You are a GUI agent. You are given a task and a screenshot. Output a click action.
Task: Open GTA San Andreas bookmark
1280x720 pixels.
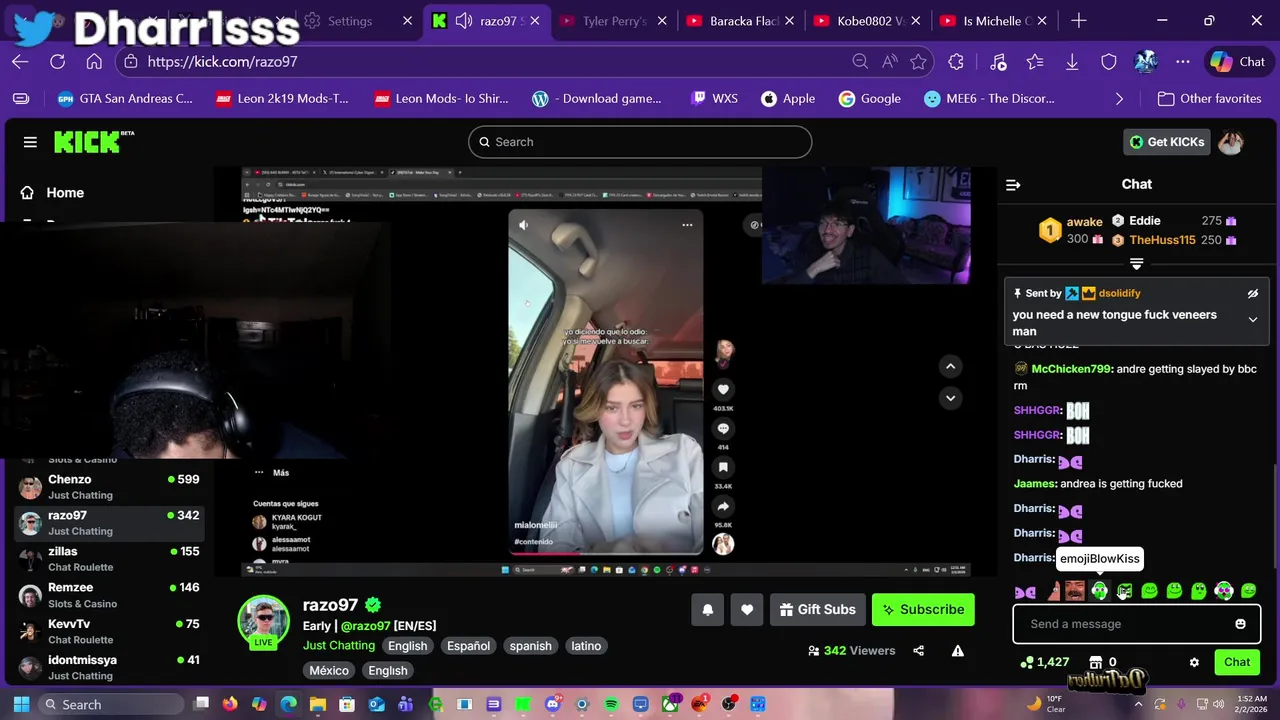[125, 99]
